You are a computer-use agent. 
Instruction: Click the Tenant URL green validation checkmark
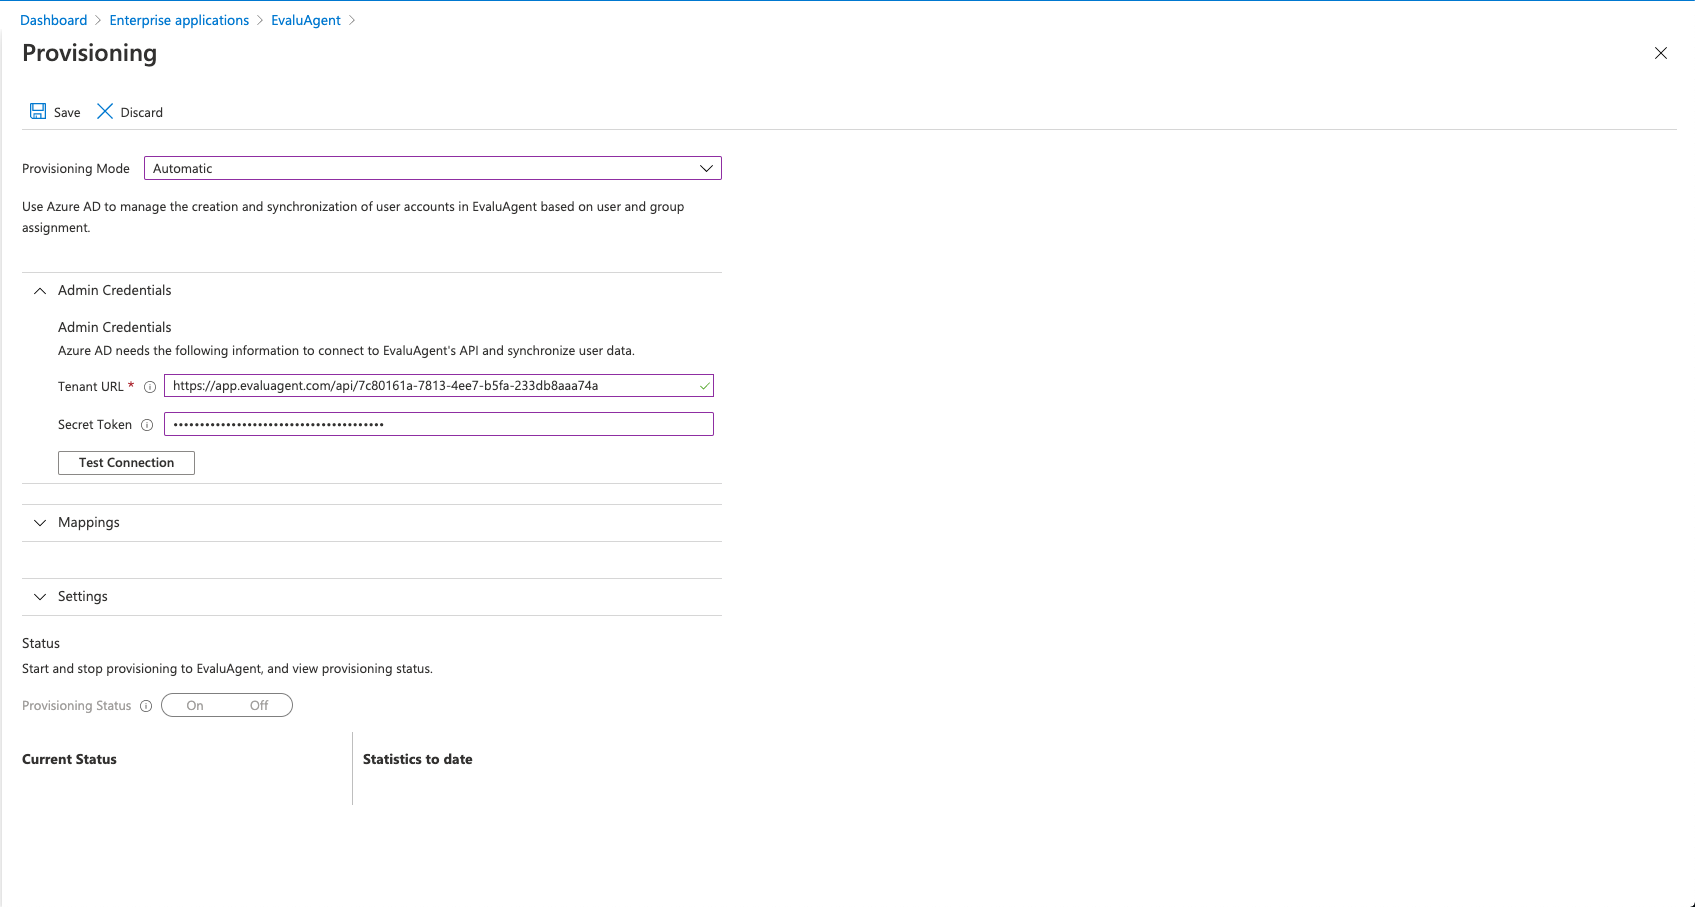tap(705, 386)
